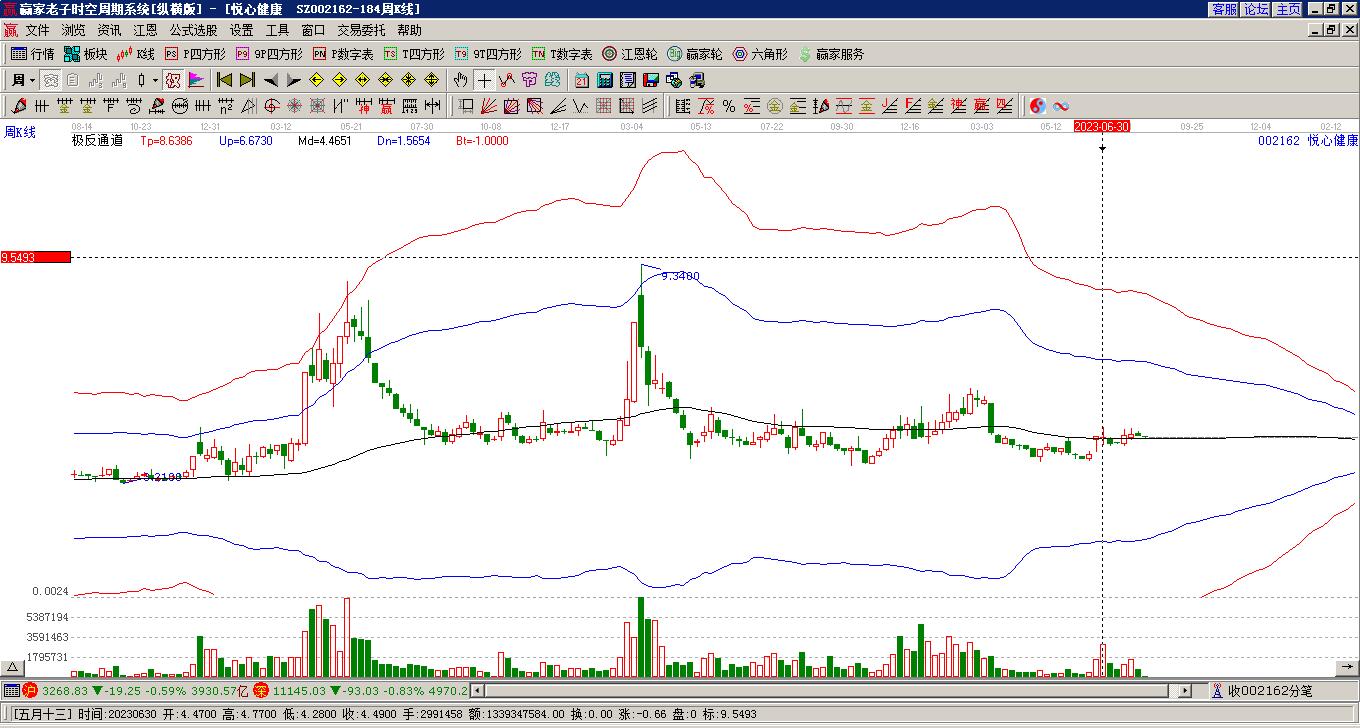Click the red circle target icon
This screenshot has width=1360, height=728.
click(272, 106)
